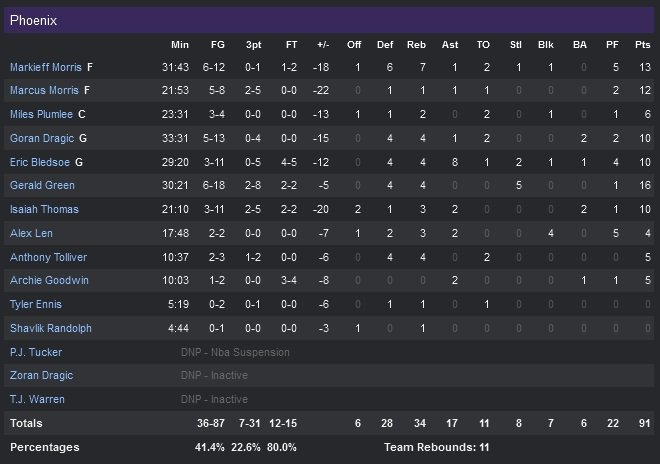Click the Min column header
Viewport: 660px width, 464px height.
point(180,45)
